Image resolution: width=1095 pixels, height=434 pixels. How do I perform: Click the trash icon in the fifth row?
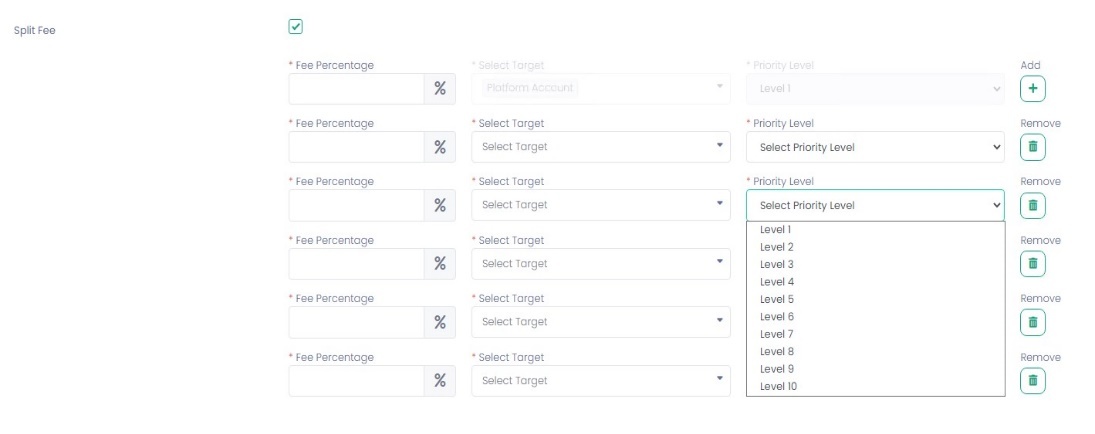pyautogui.click(x=1032, y=322)
